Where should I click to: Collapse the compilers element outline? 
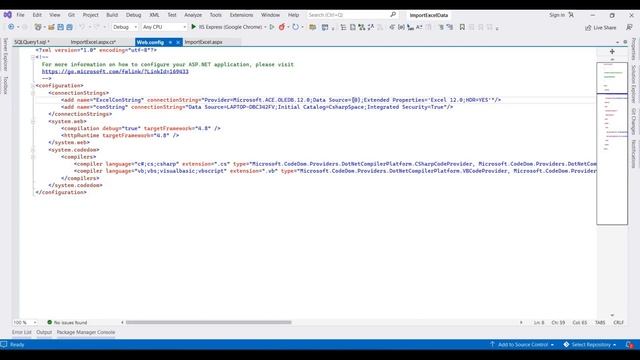[33, 157]
